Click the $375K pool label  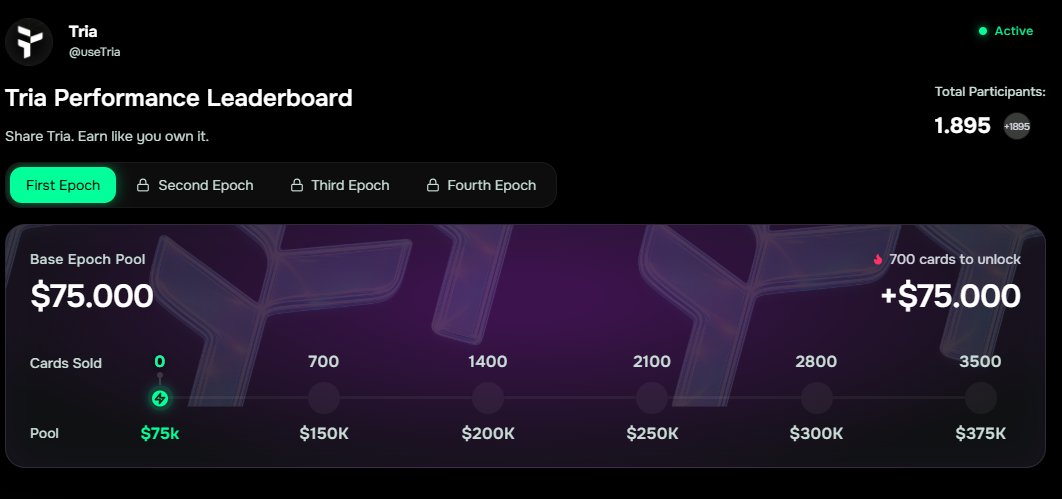click(x=980, y=433)
